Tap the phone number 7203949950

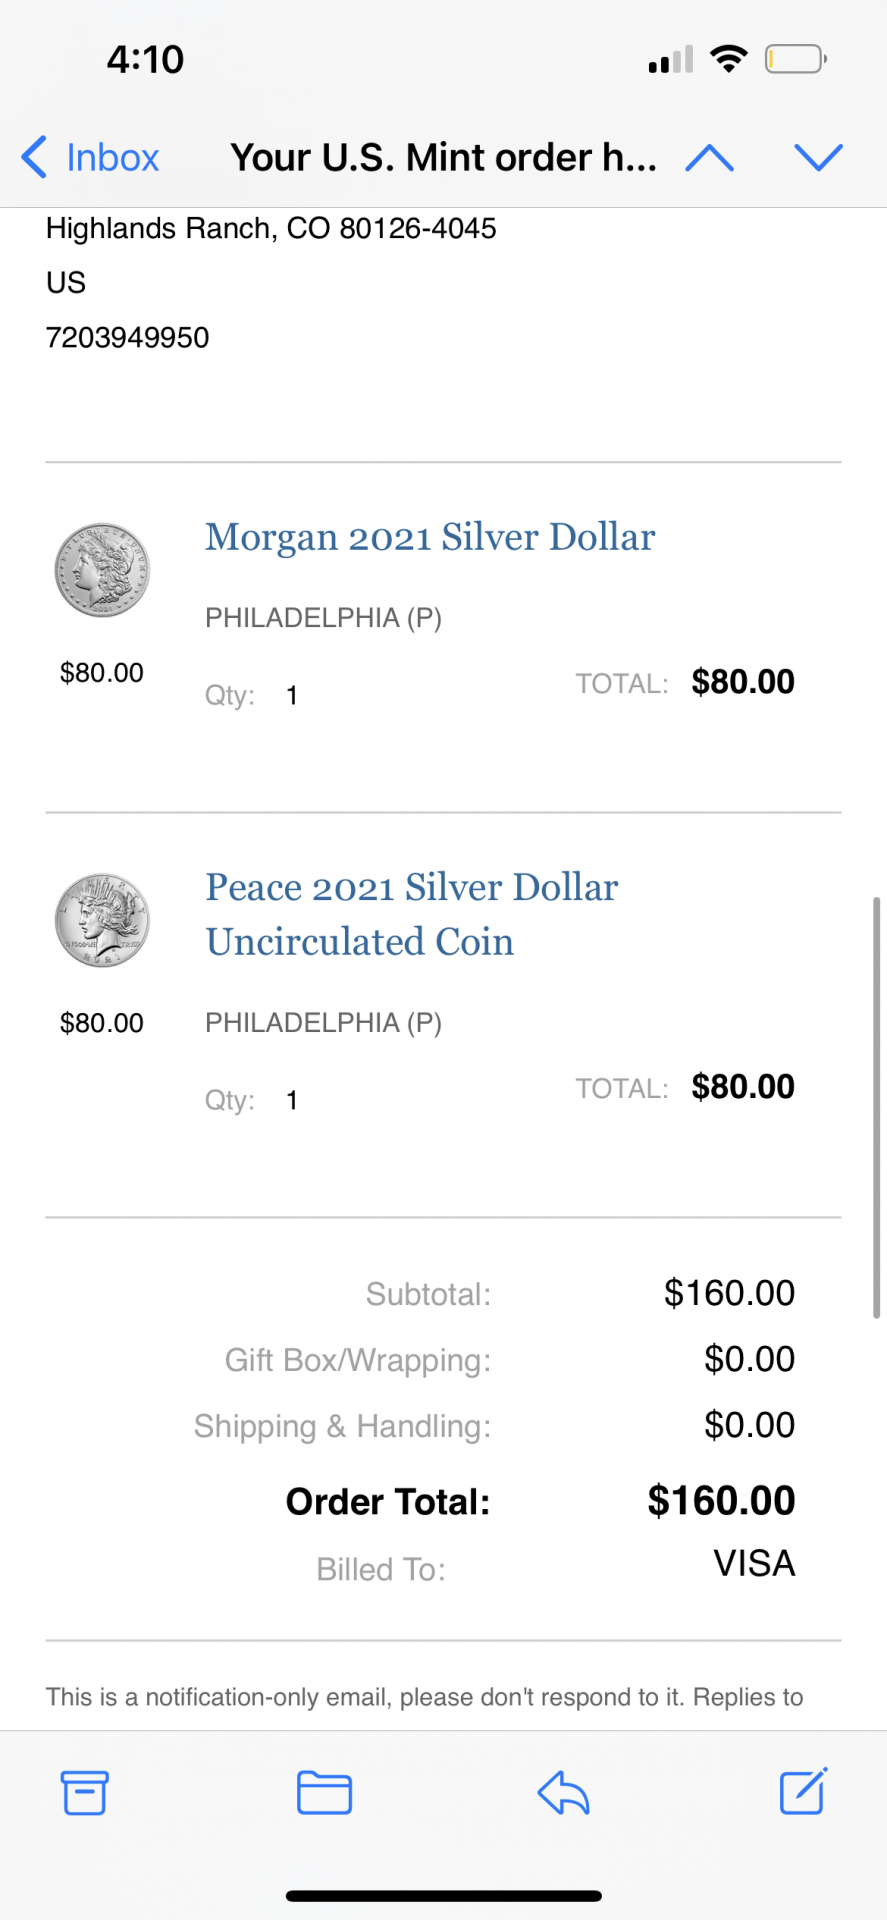coord(128,338)
